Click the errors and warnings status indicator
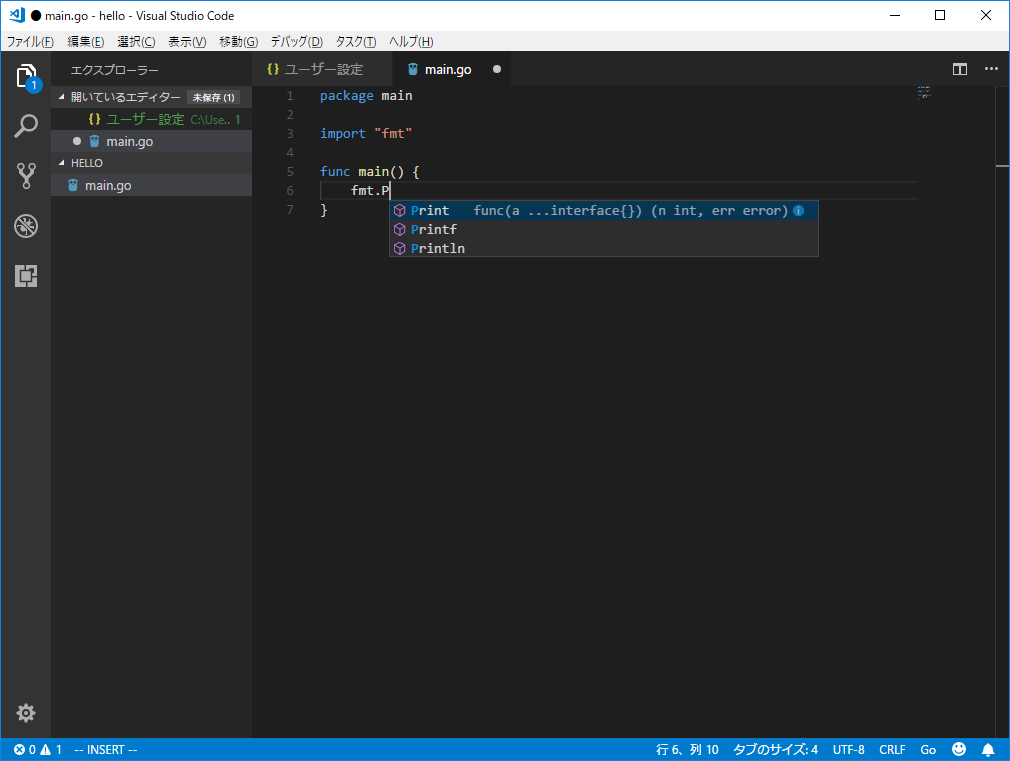This screenshot has height=761, width=1010. (x=38, y=749)
